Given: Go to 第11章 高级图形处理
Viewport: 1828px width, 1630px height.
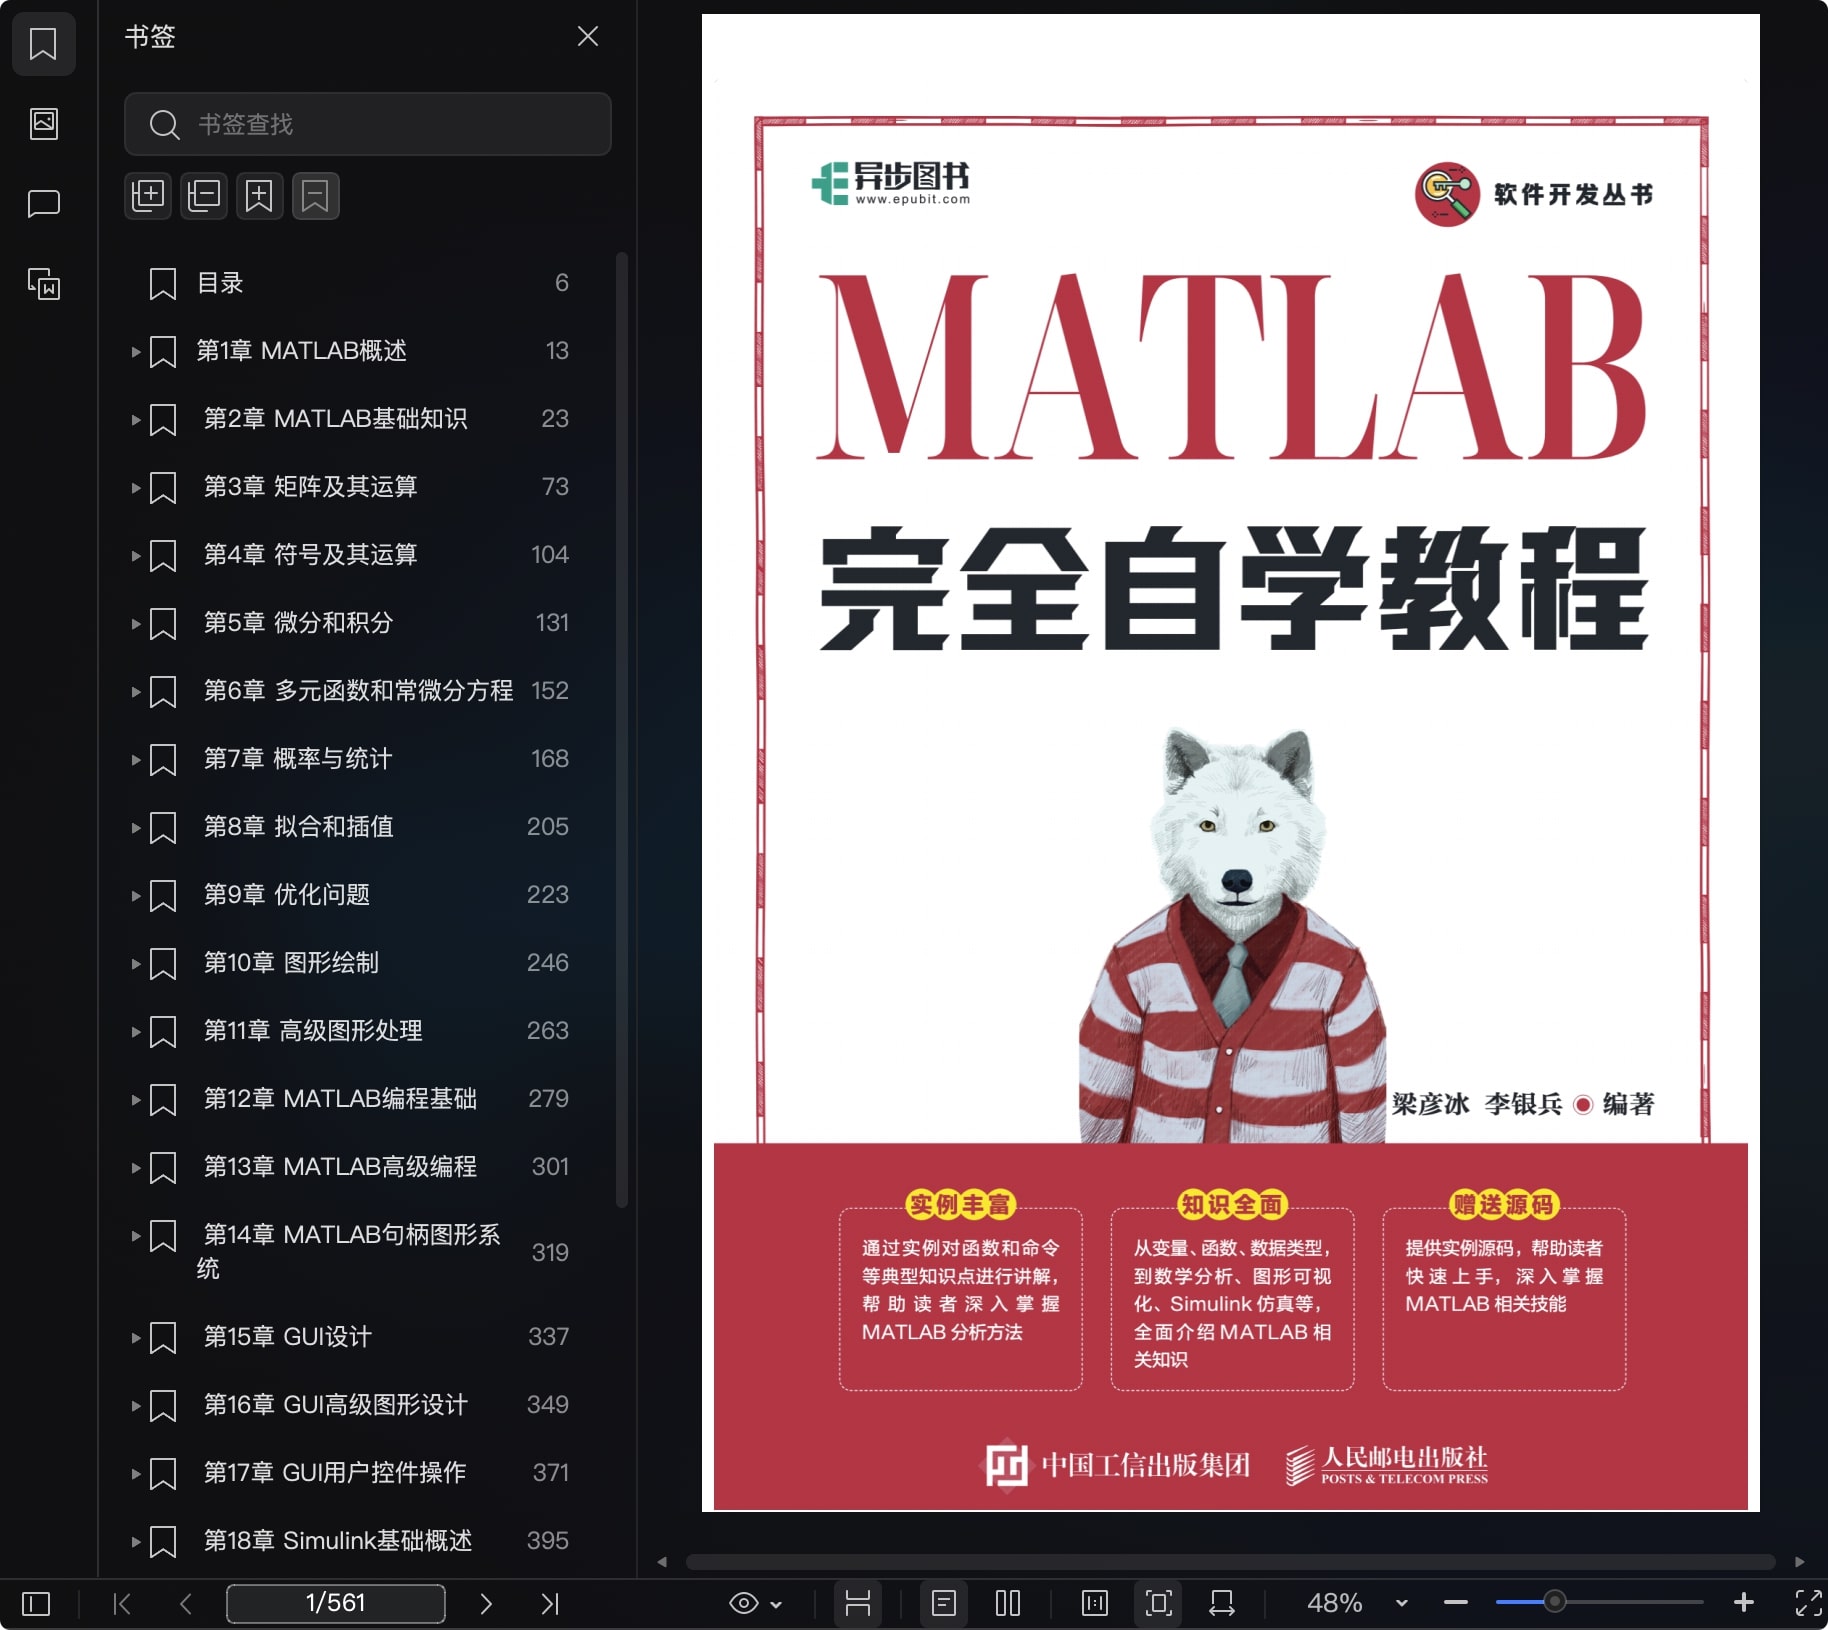Looking at the screenshot, I should point(313,1031).
